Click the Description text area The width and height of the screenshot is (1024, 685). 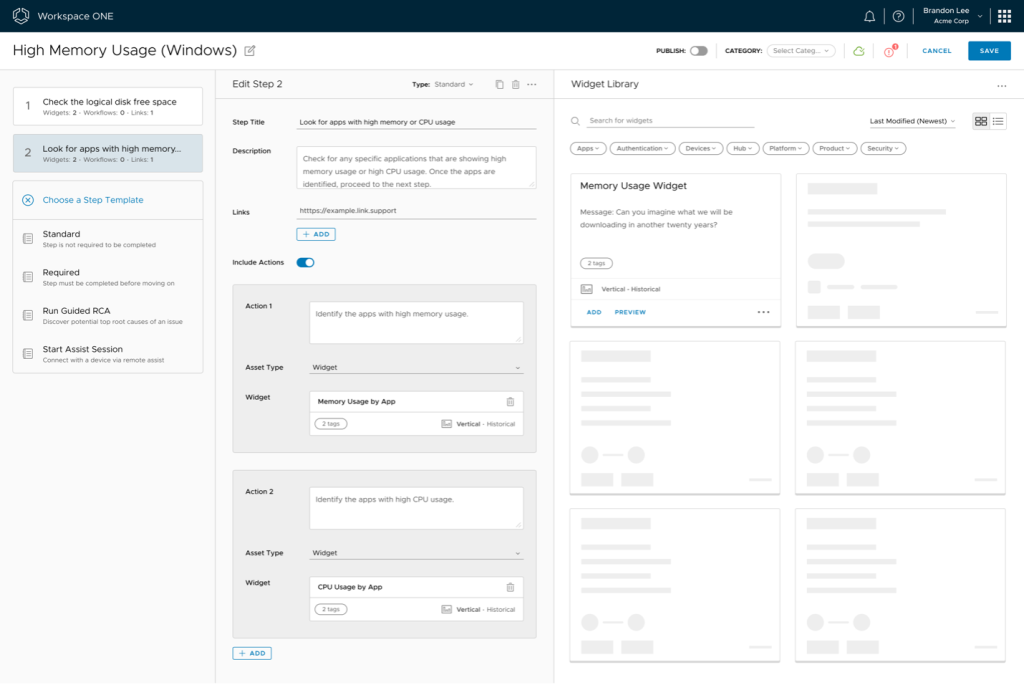click(416, 168)
